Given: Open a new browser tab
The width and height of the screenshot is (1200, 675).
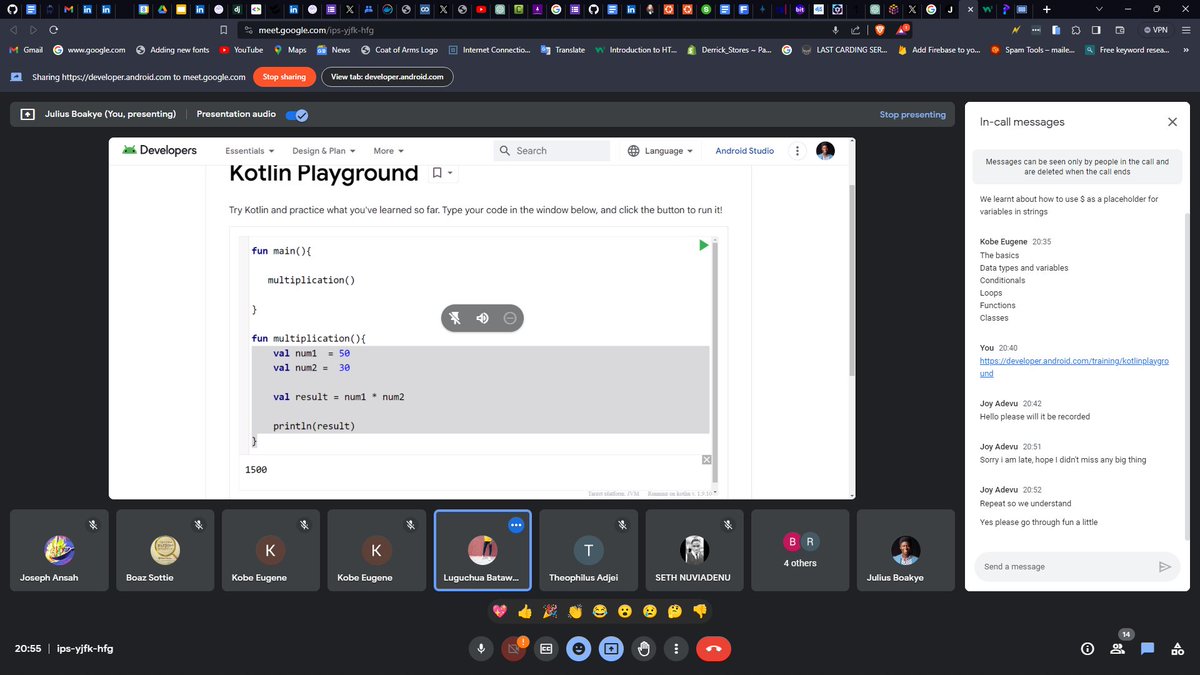Looking at the screenshot, I should click(x=1046, y=9).
